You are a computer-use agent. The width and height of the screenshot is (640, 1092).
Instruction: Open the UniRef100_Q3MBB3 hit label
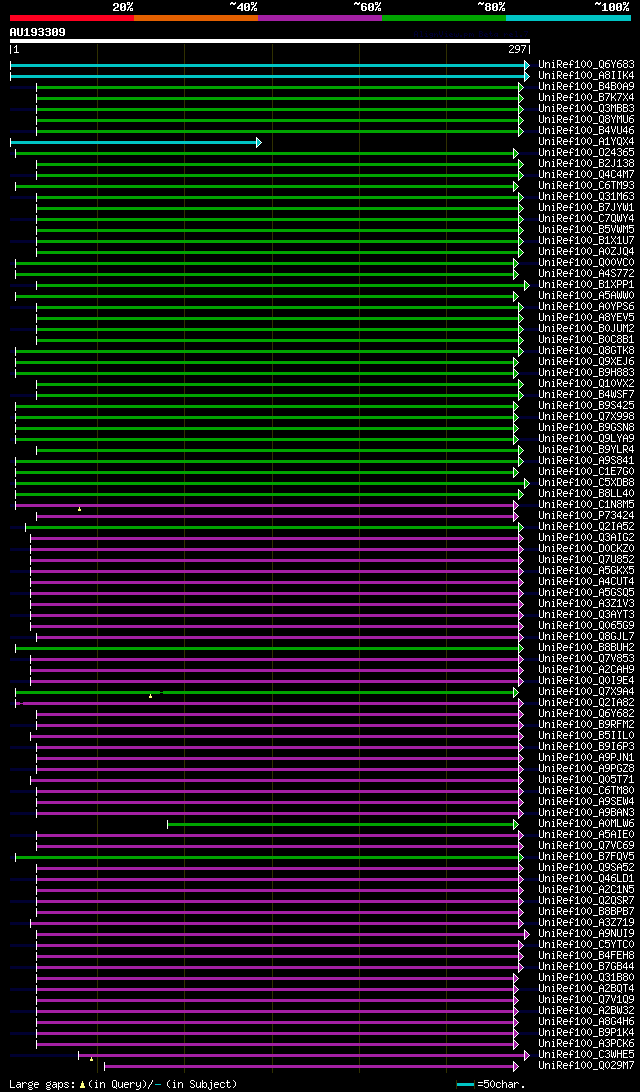(586, 109)
